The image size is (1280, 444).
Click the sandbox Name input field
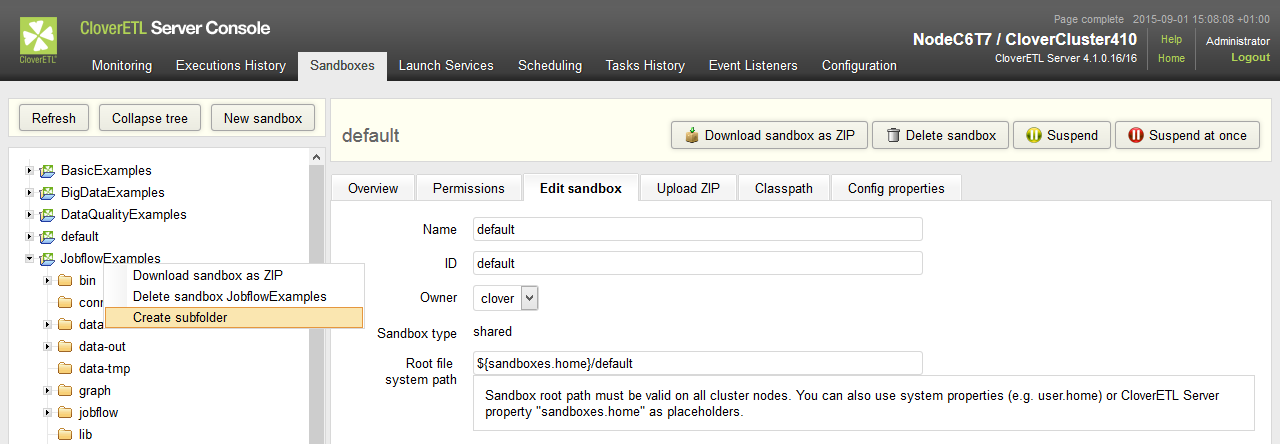point(697,229)
